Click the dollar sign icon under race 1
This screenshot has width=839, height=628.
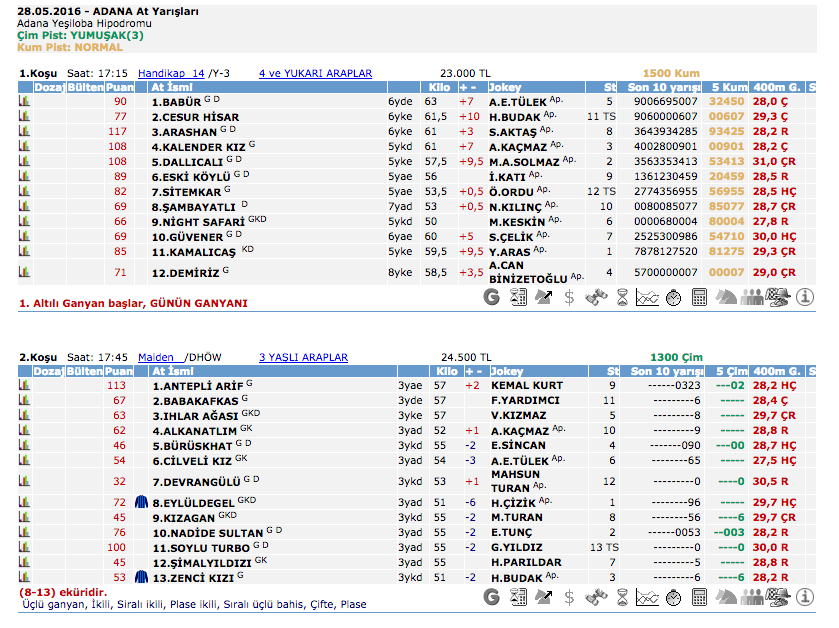pos(569,297)
